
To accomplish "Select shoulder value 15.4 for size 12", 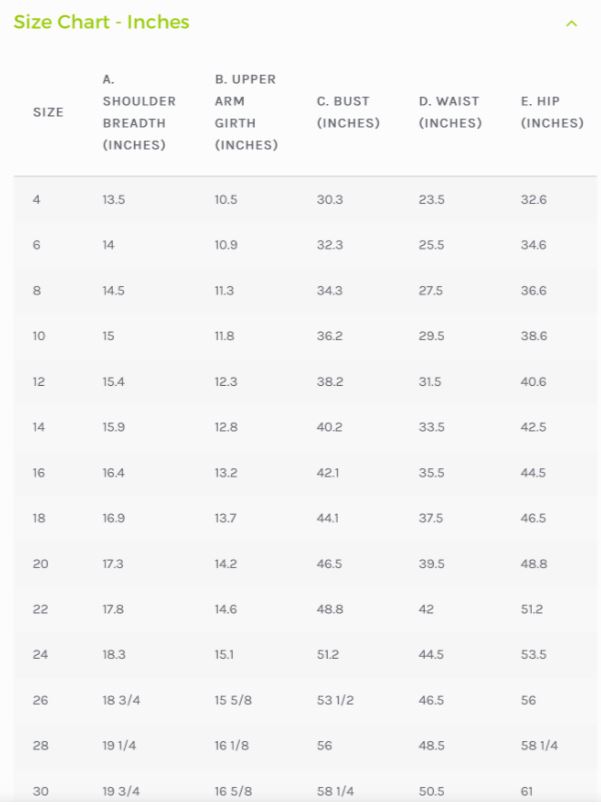I will 113,382.
